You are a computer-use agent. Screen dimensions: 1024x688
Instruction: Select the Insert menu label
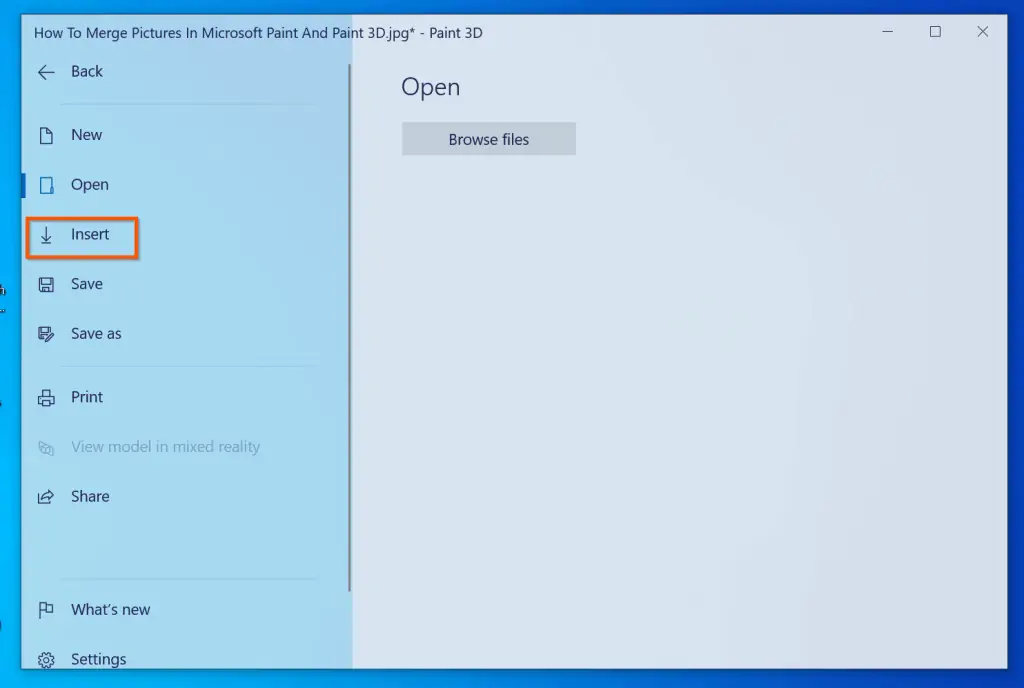point(90,234)
